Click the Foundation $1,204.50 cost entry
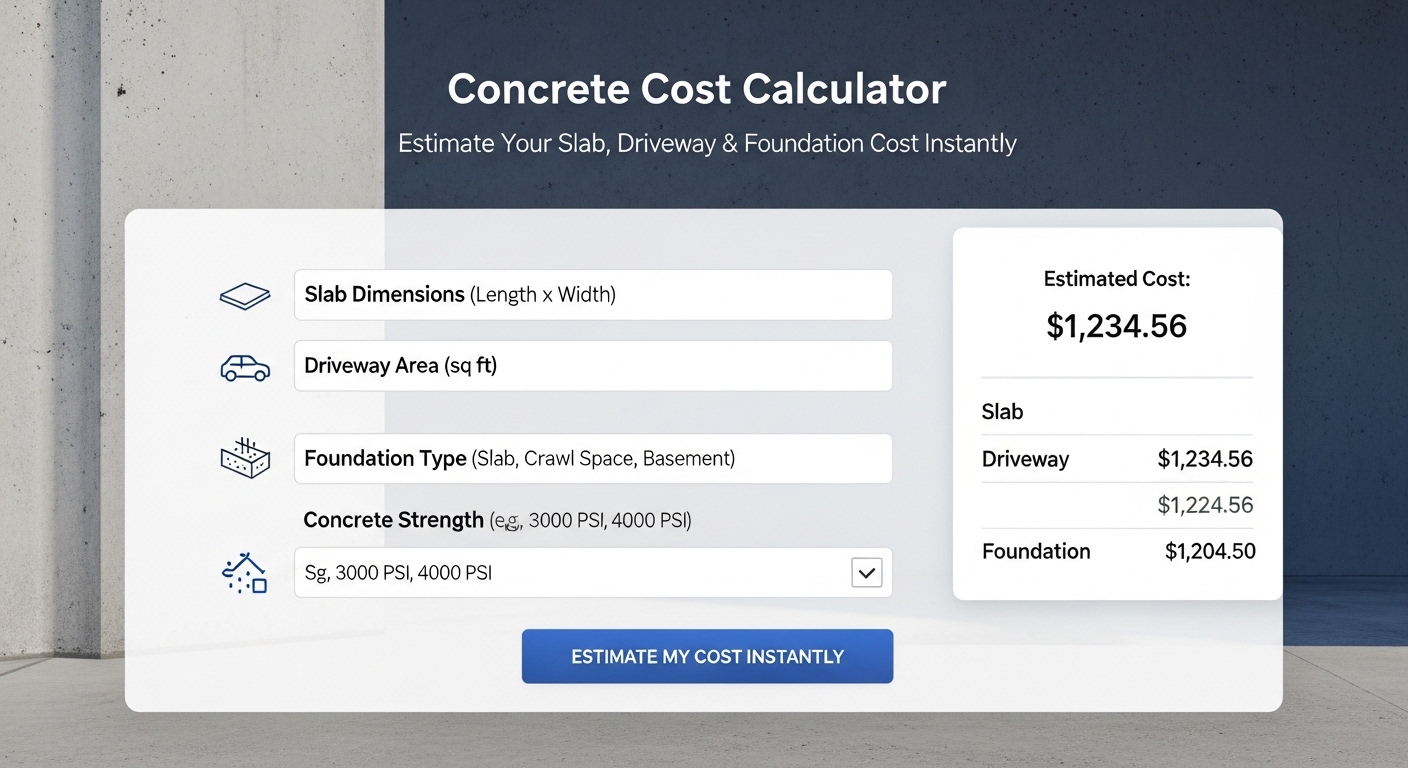This screenshot has width=1408, height=768. pyautogui.click(x=1117, y=551)
